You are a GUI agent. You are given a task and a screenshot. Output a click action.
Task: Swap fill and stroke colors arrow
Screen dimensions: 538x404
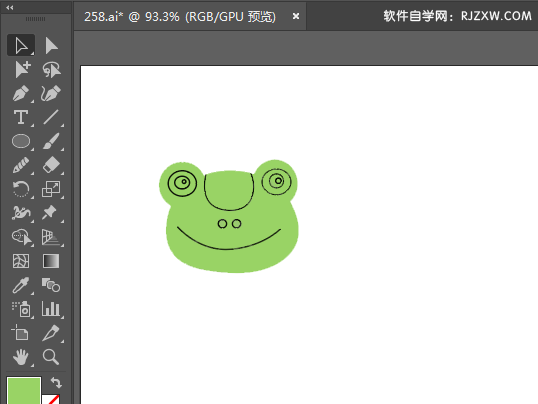pos(56,382)
